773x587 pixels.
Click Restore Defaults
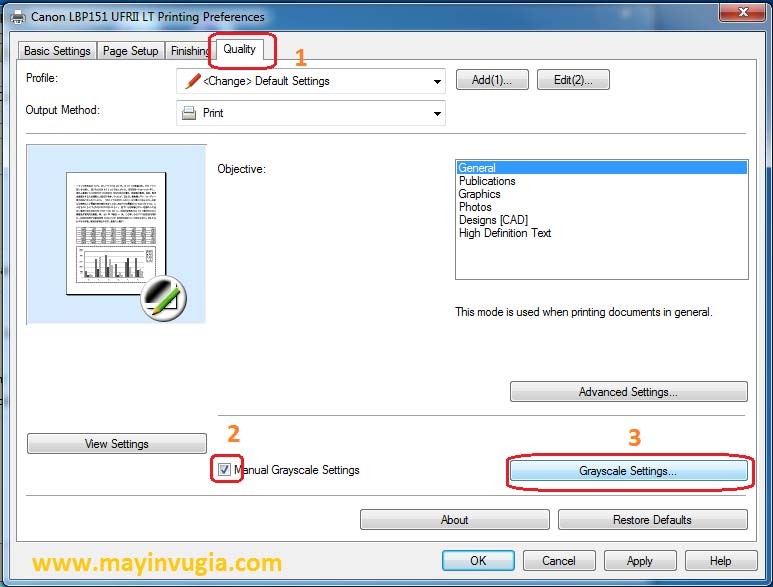653,519
